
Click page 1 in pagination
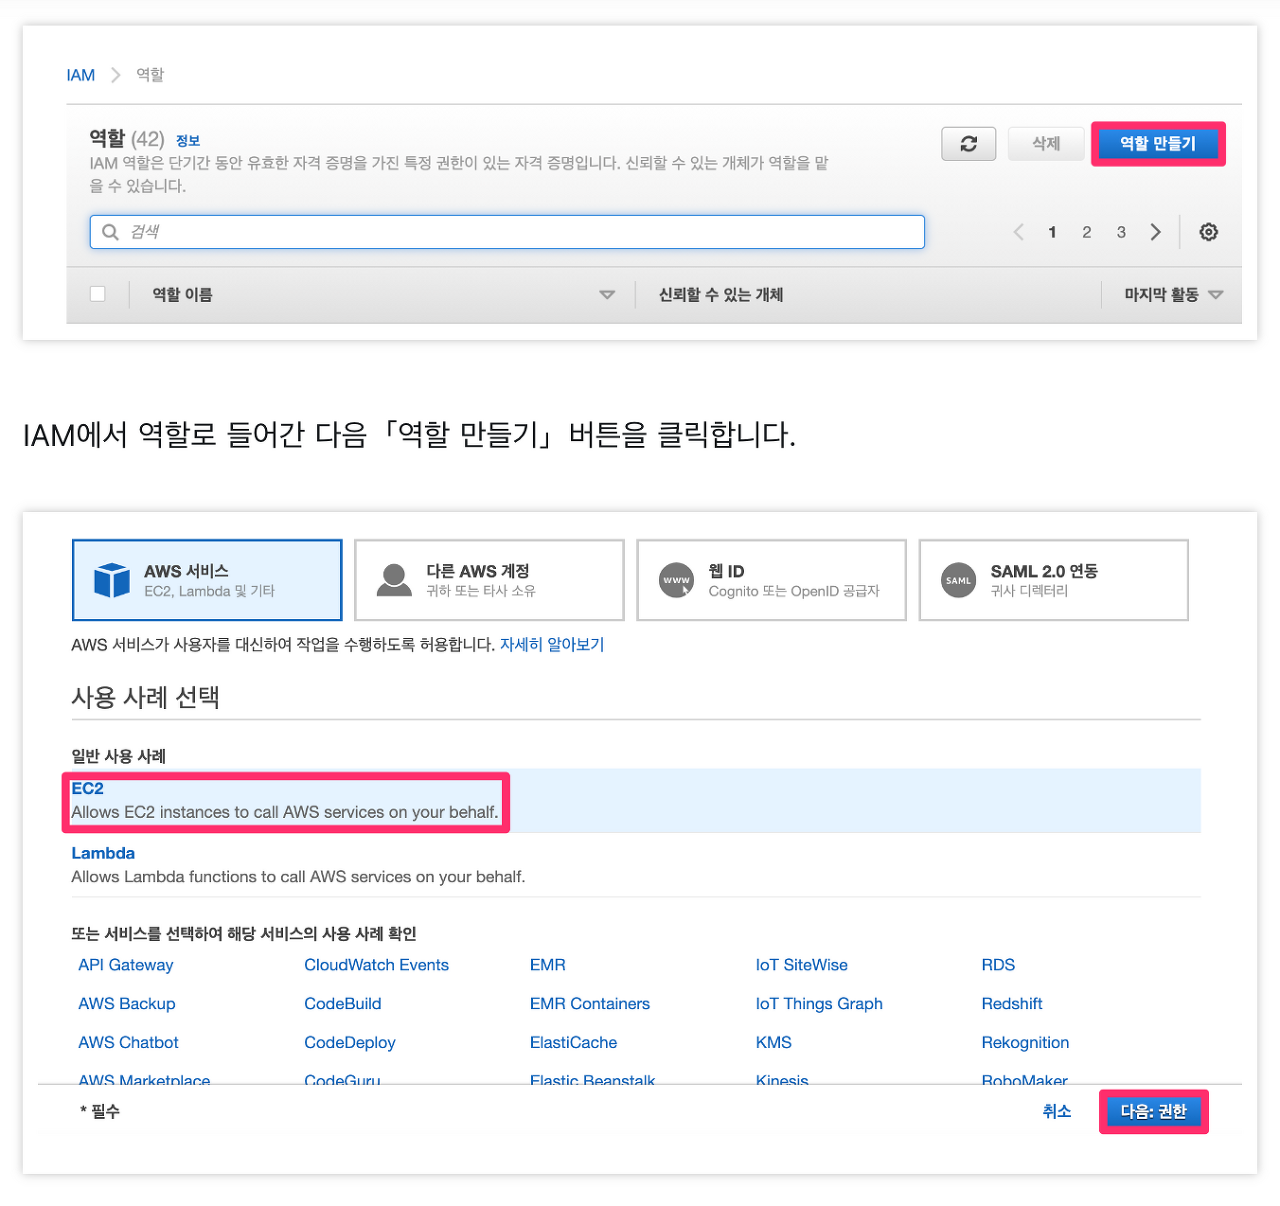click(1052, 232)
